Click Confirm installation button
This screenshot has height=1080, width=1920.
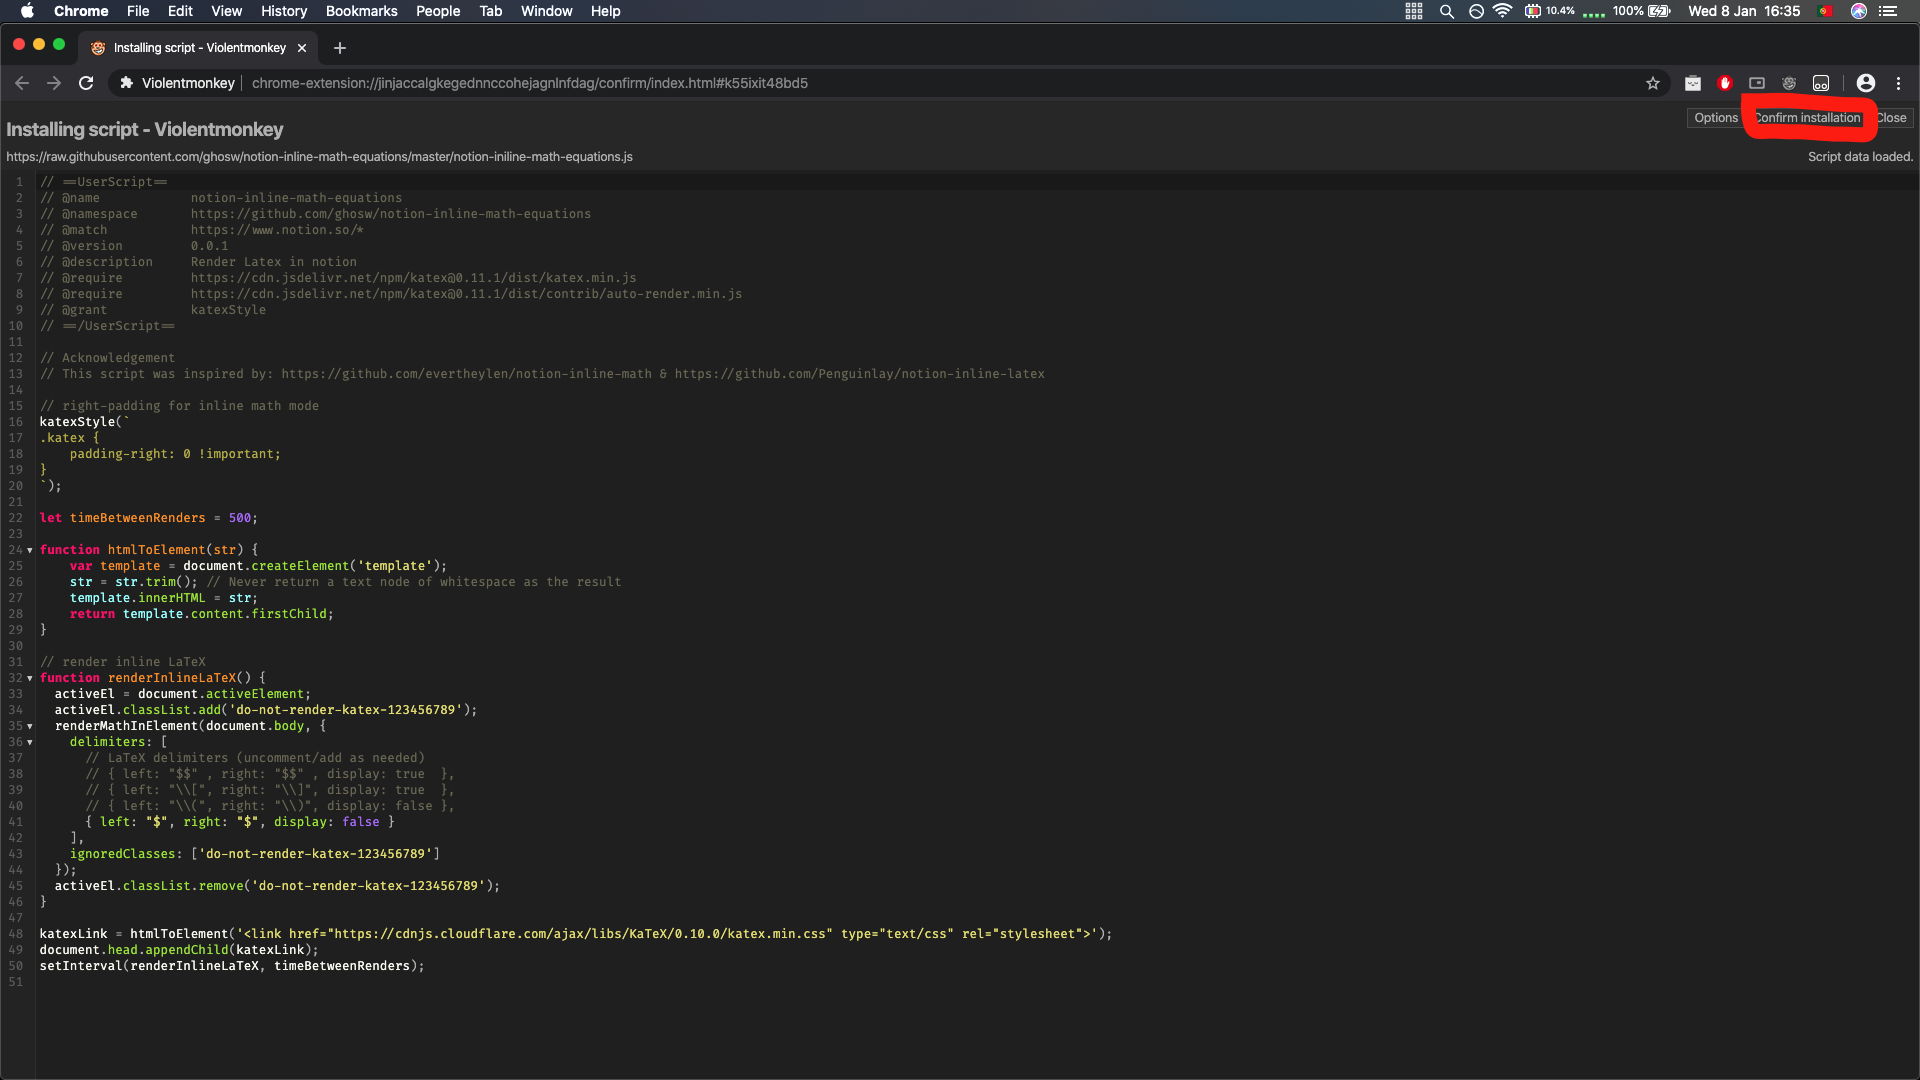pyautogui.click(x=1808, y=118)
